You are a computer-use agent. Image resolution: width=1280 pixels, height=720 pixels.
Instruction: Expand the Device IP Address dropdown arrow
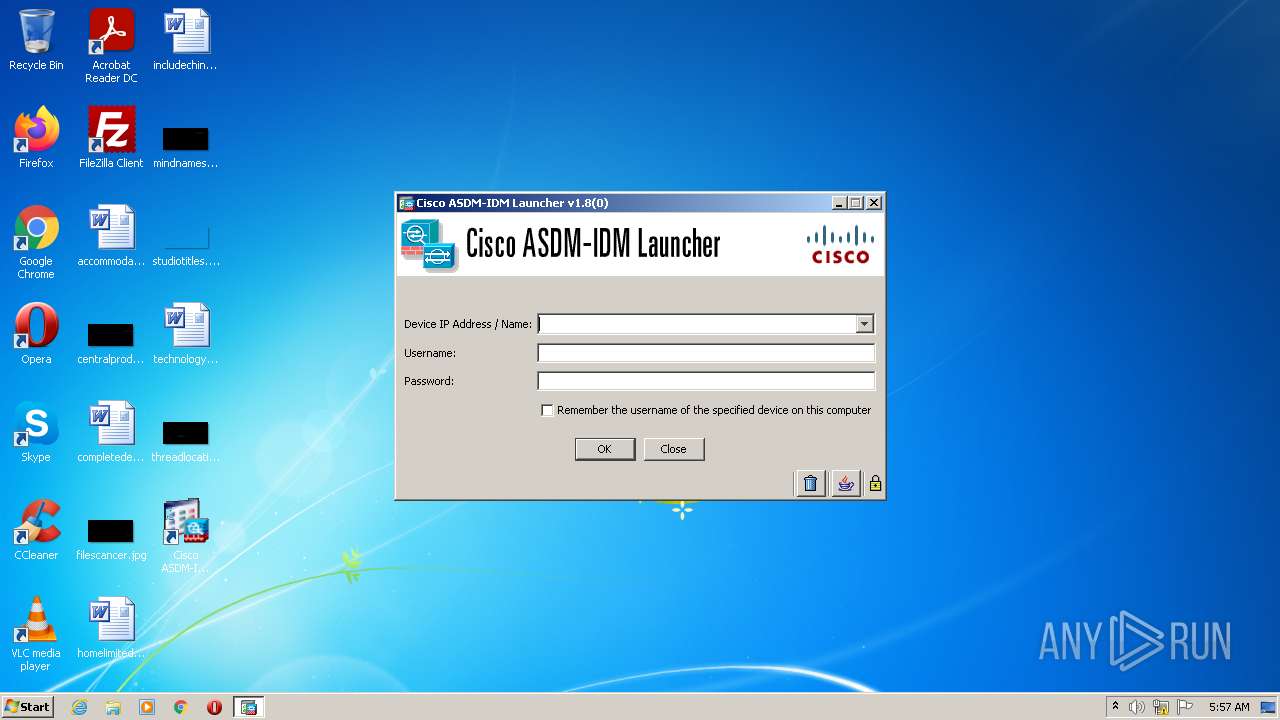pyautogui.click(x=864, y=324)
